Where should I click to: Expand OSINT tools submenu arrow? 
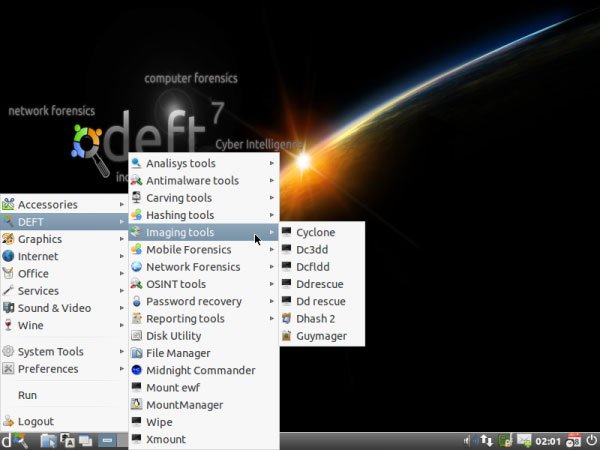point(272,284)
